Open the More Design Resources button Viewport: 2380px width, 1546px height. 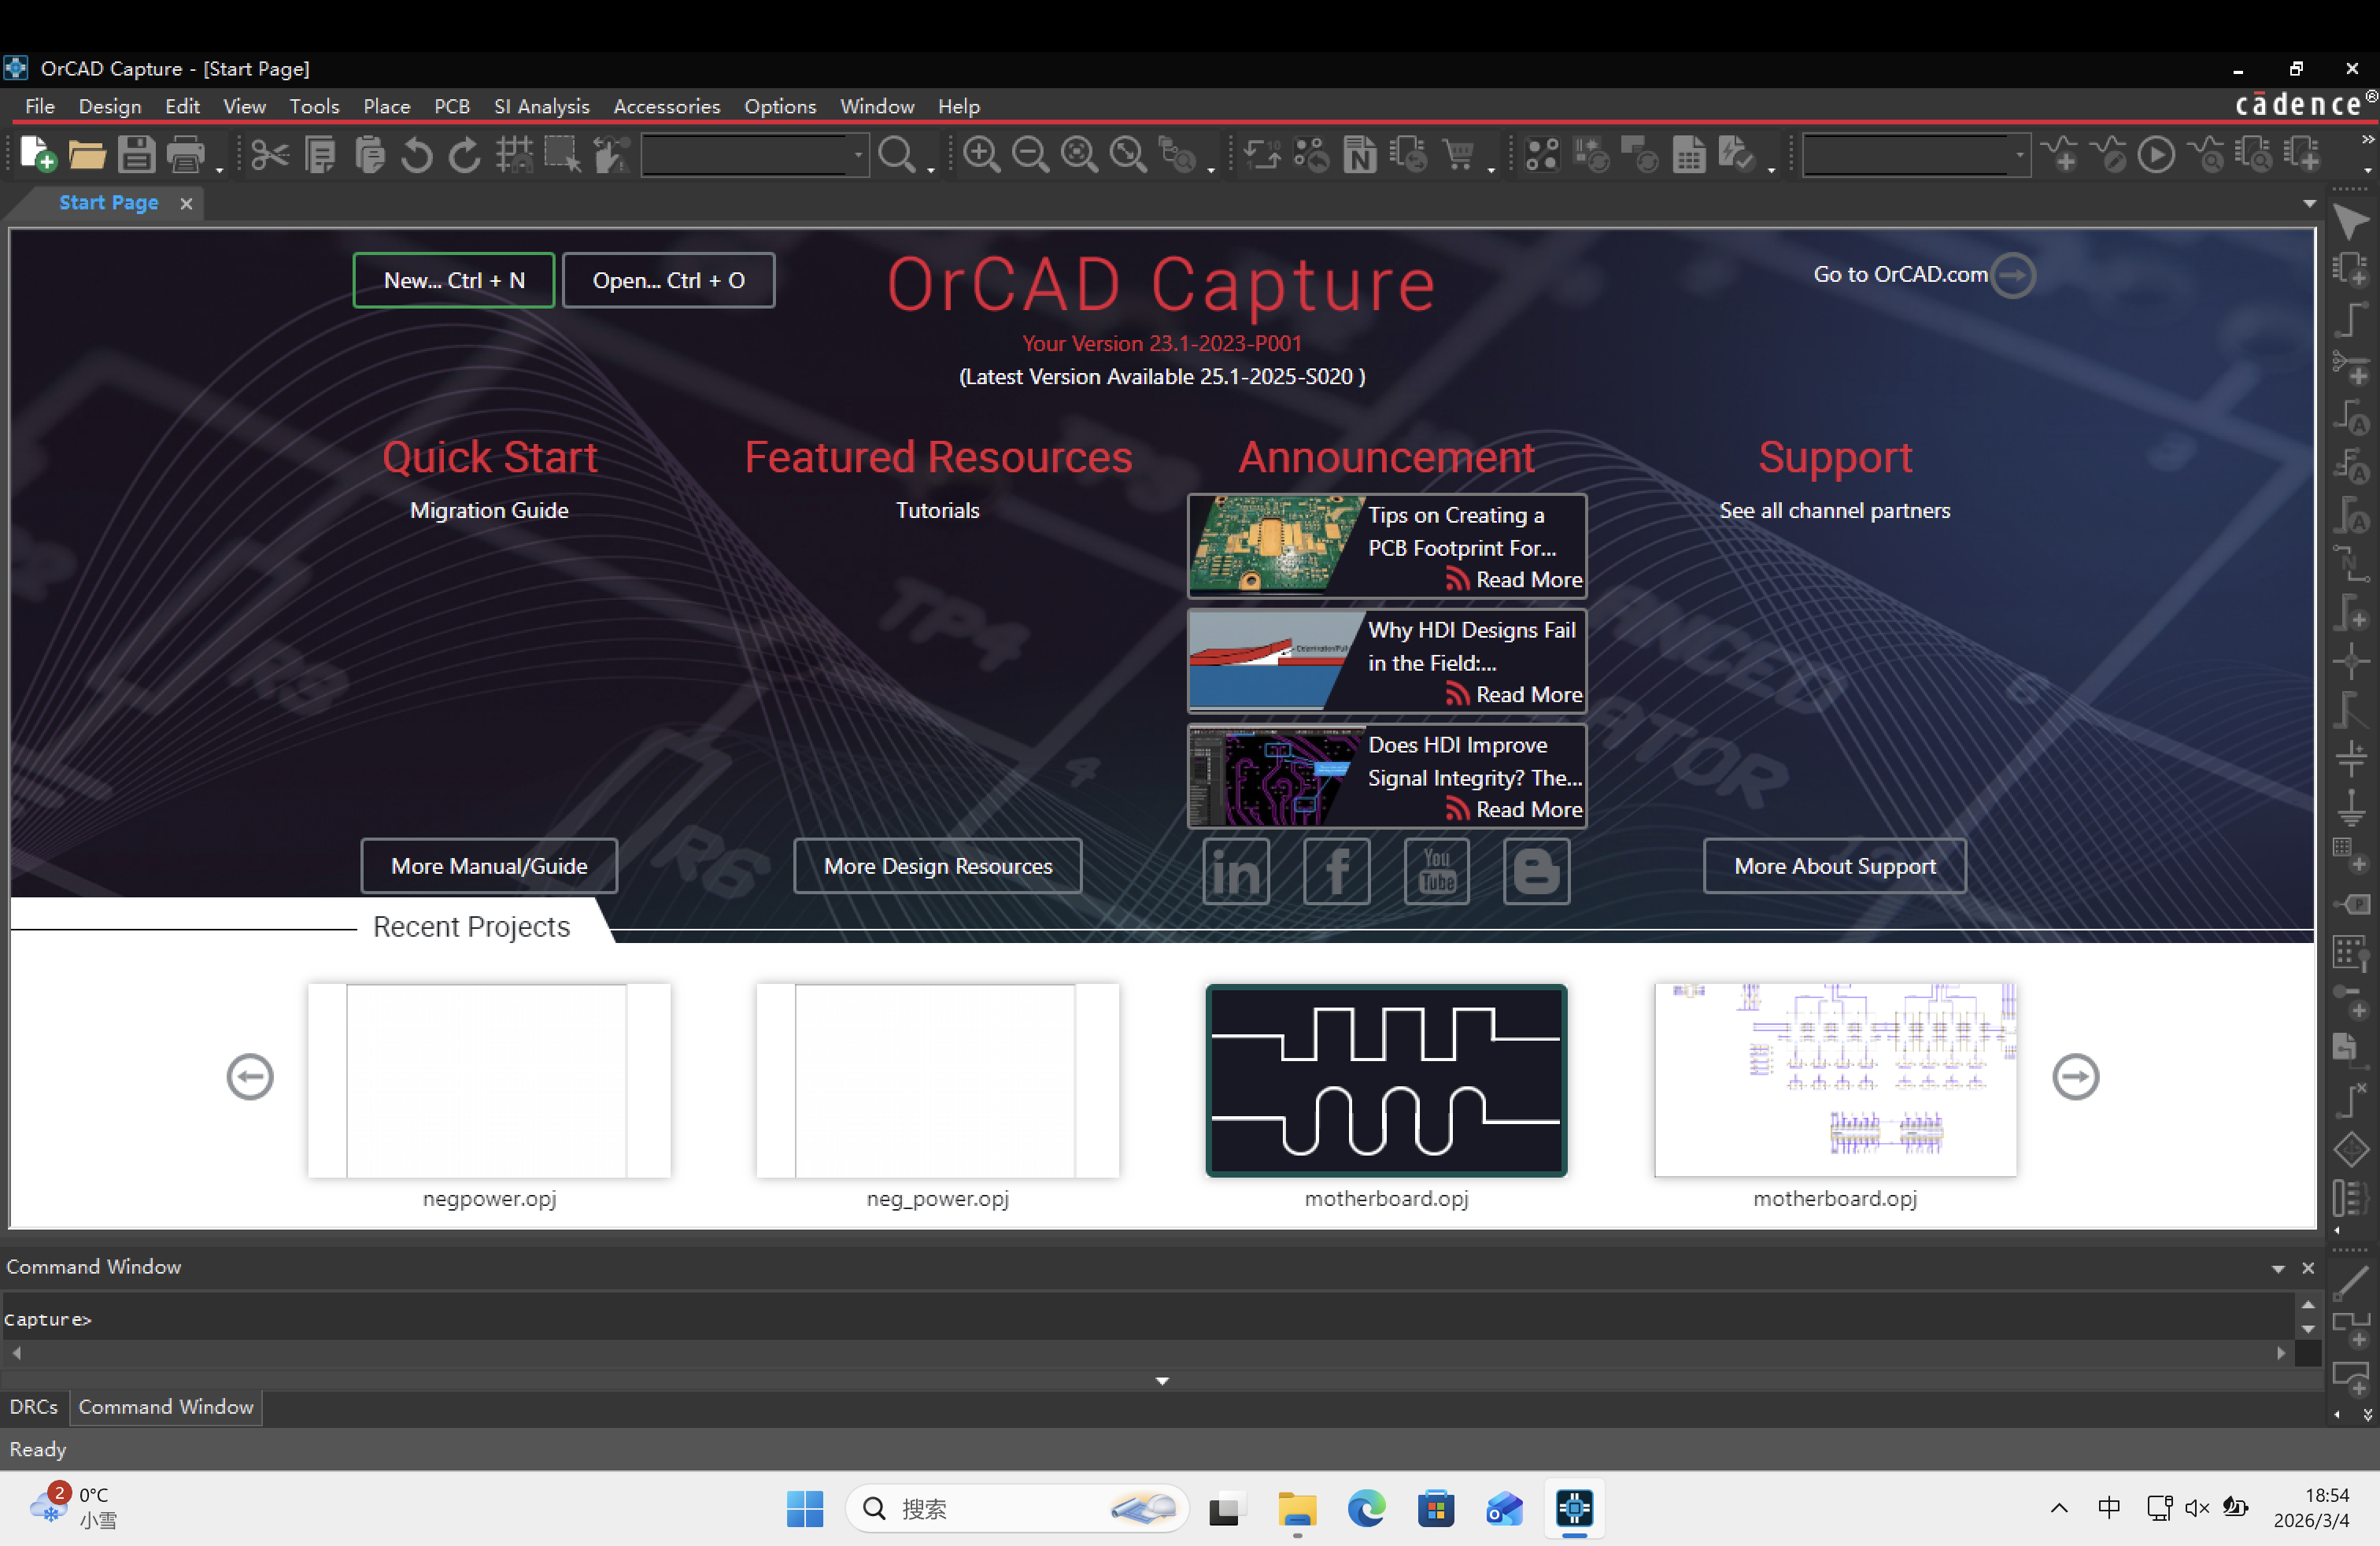point(938,866)
